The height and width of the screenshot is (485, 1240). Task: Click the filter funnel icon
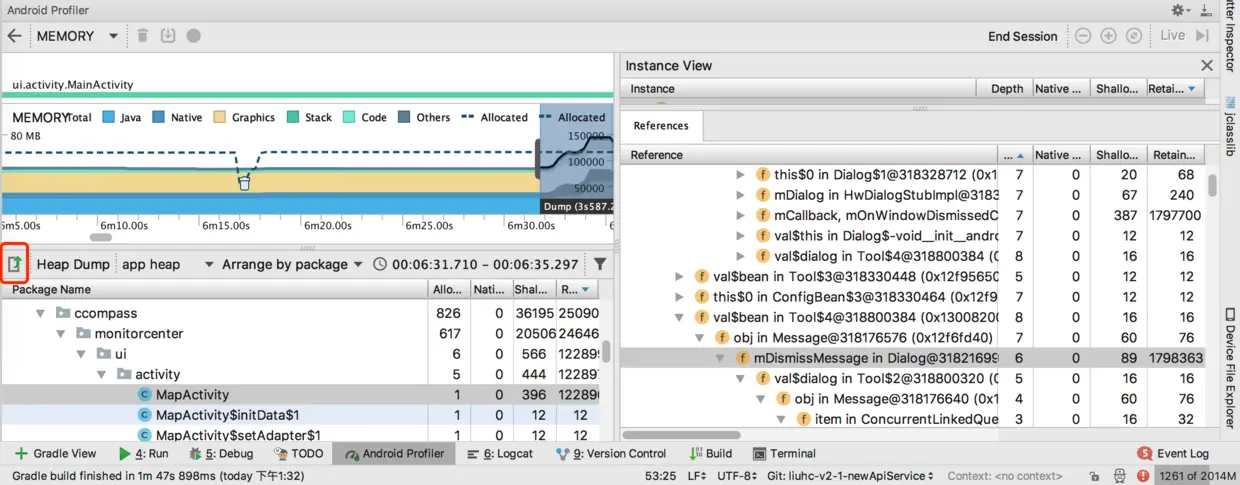[600, 265]
